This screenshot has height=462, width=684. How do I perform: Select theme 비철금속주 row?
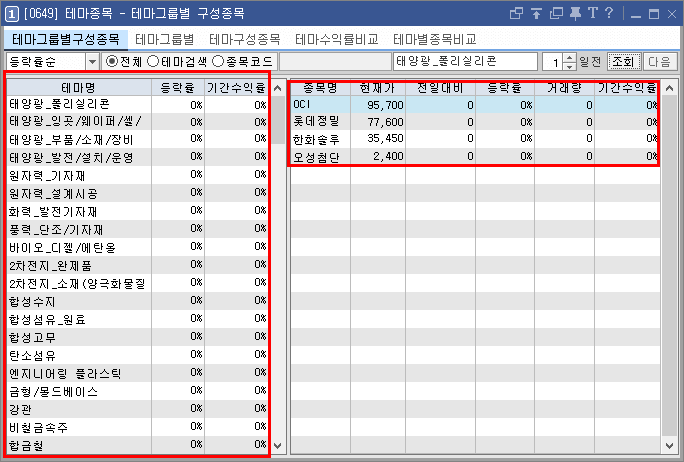click(137, 428)
